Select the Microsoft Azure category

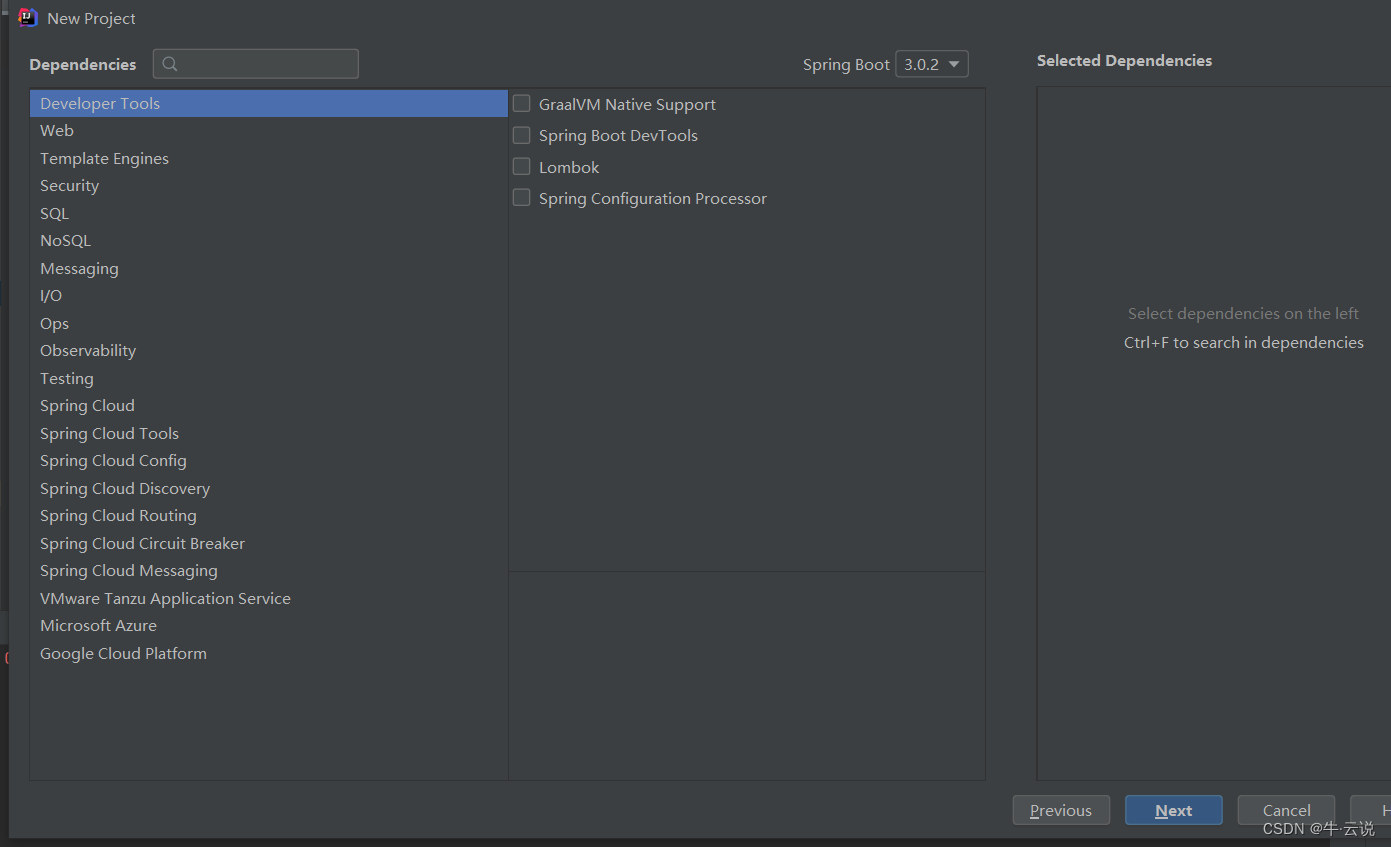point(269,626)
